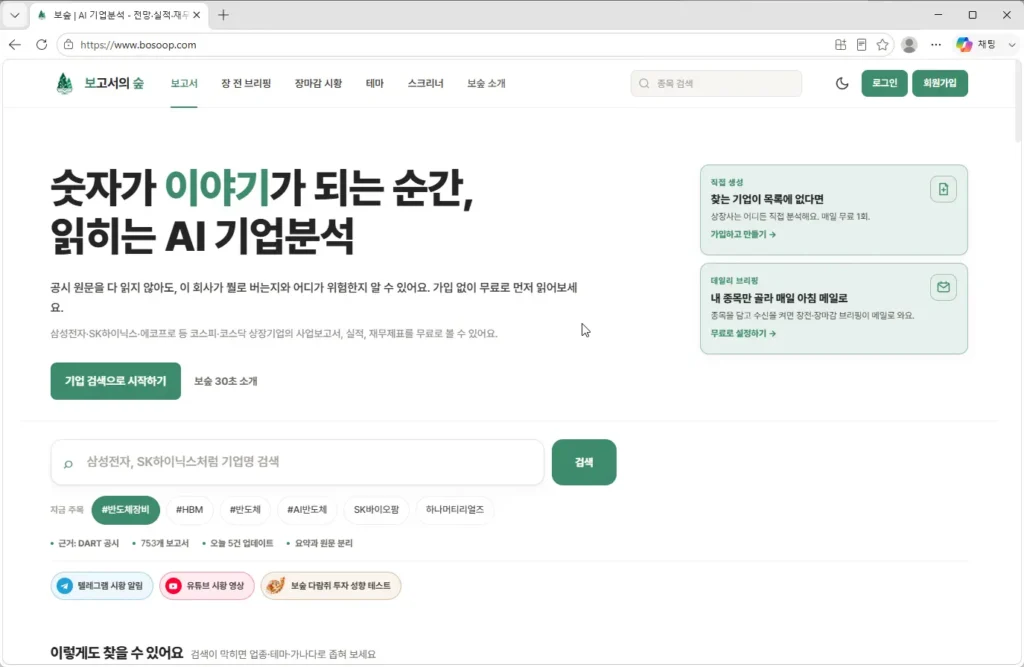Viewport: 1024px width, 667px height.
Task: Click the Telegram icon in 텔레그램 시황 알림
Action: click(65, 586)
